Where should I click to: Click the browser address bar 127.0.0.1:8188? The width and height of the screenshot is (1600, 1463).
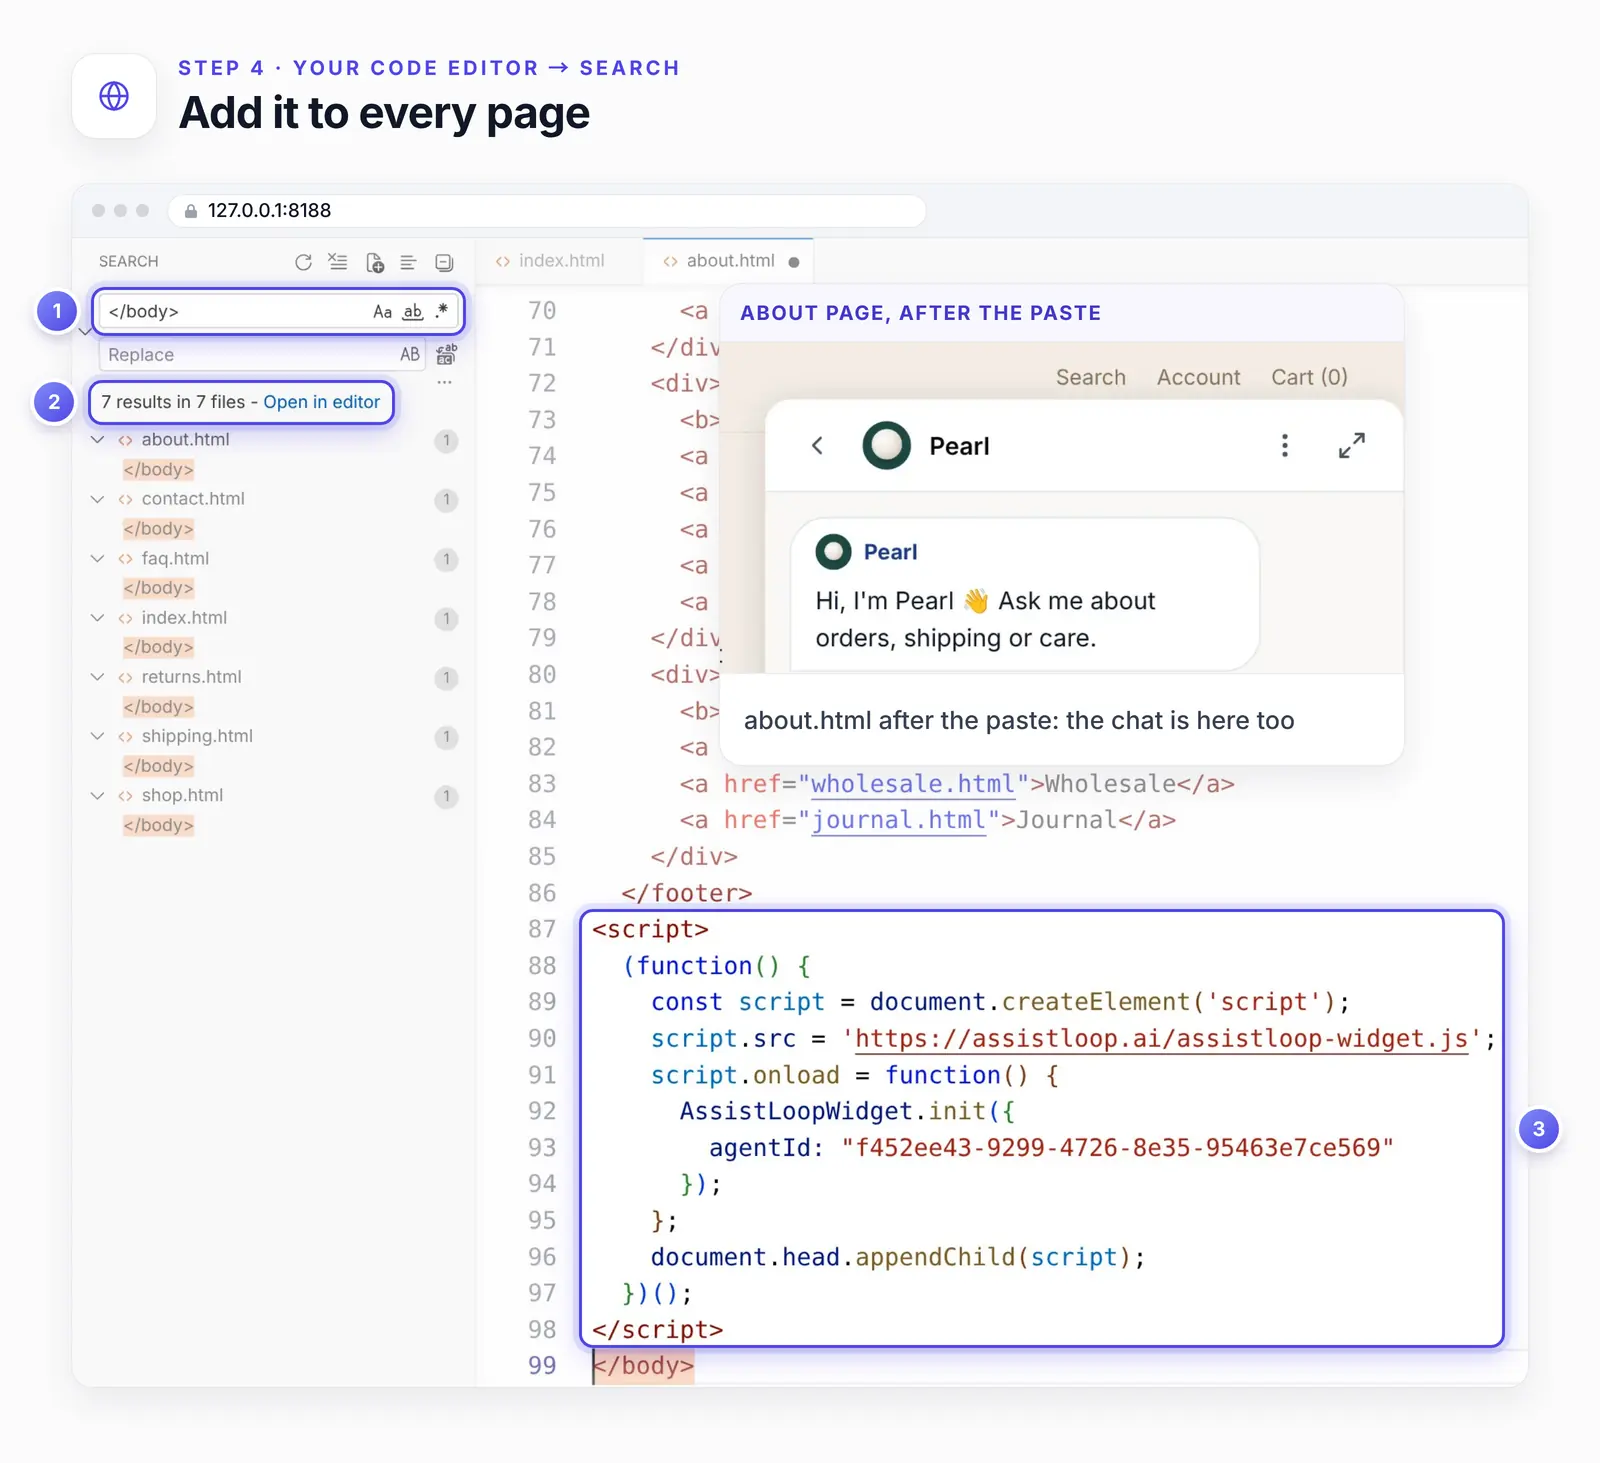pyautogui.click(x=547, y=211)
